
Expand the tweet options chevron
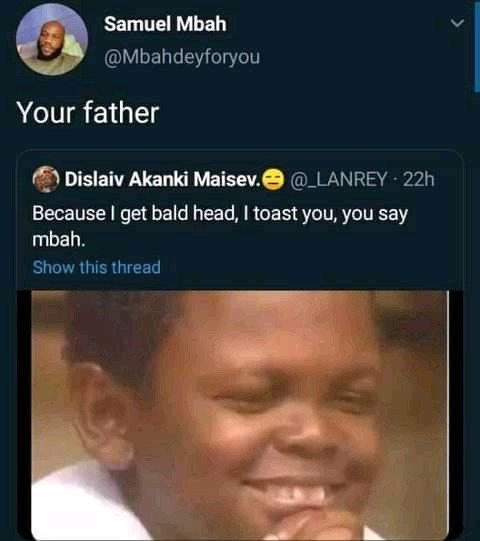[457, 23]
